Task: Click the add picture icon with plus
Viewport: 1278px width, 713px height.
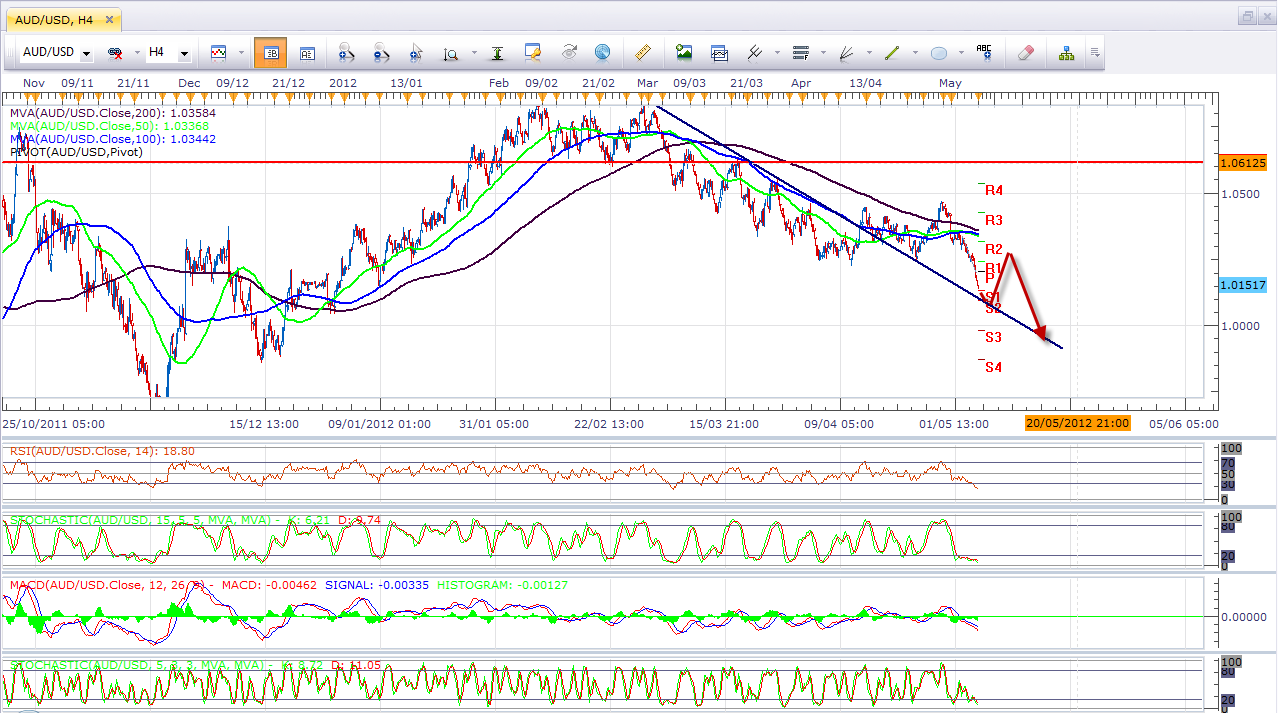Action: (x=684, y=52)
